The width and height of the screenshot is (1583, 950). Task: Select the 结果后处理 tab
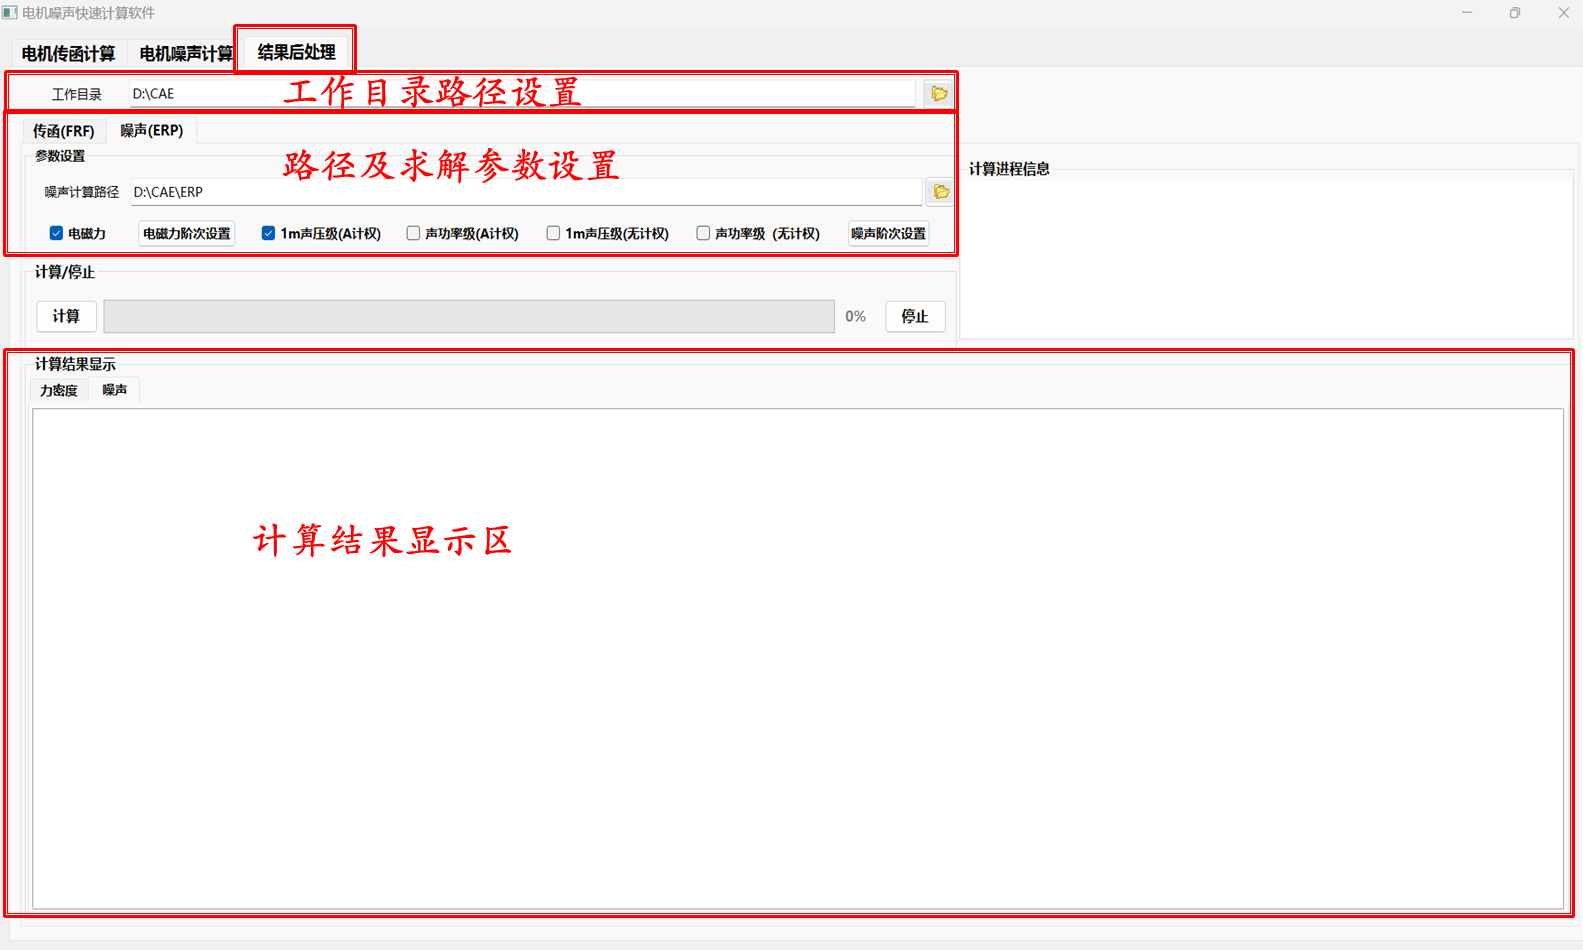coord(296,52)
